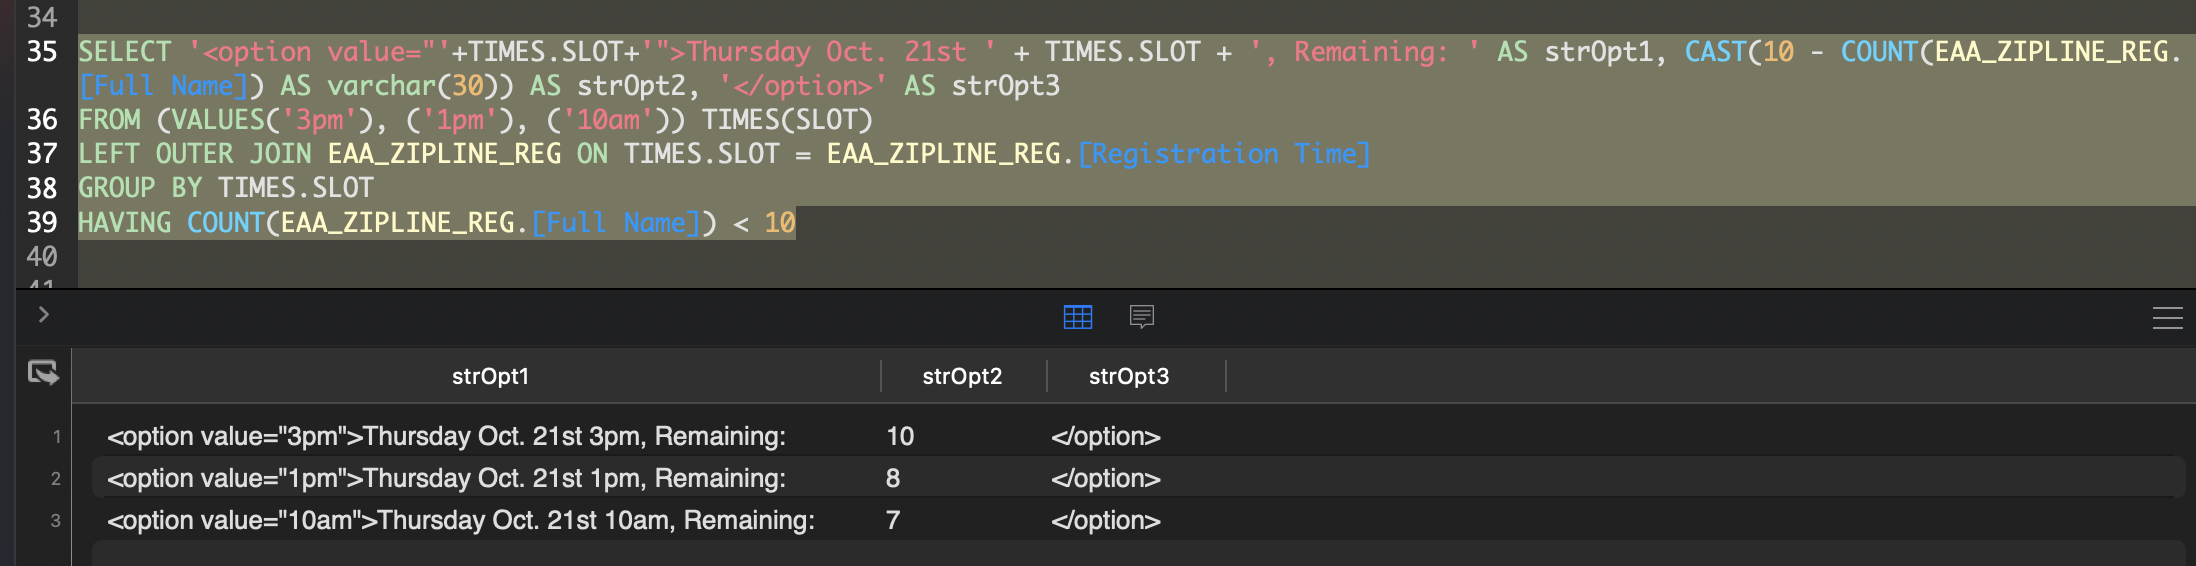This screenshot has width=2196, height=566.
Task: Click the 10am option cell in strOpt1
Action: (460, 520)
